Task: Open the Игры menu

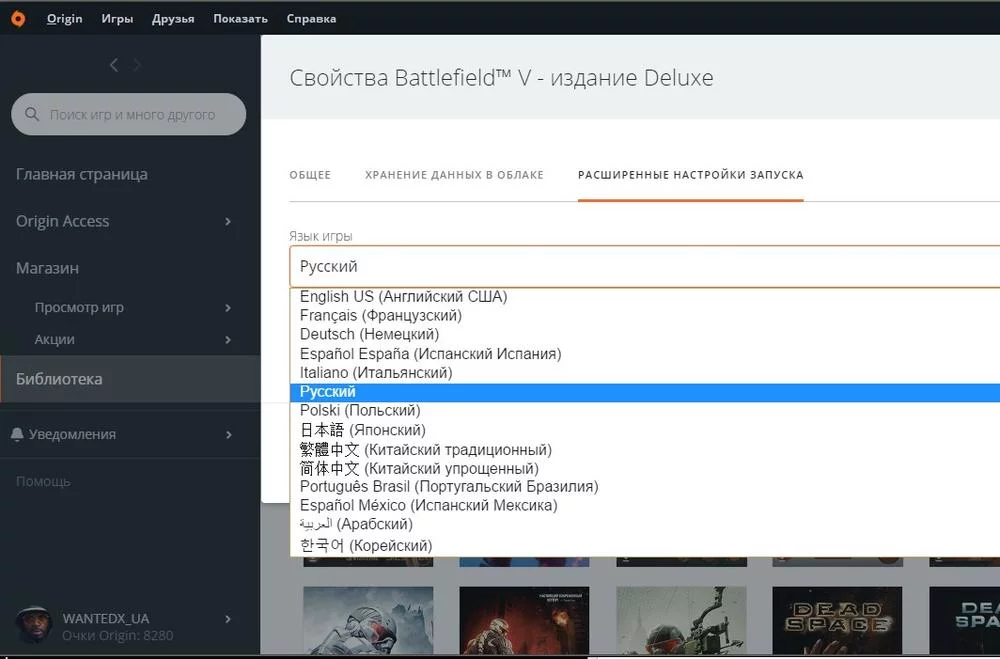Action: [117, 19]
